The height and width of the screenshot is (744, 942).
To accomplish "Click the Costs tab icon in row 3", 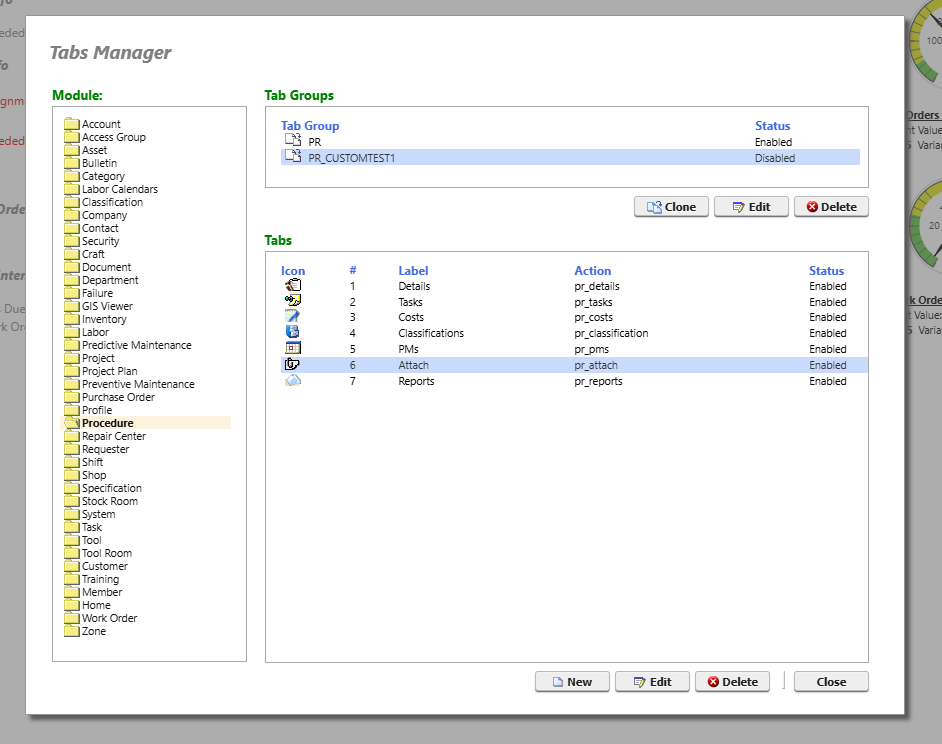I will (x=293, y=316).
